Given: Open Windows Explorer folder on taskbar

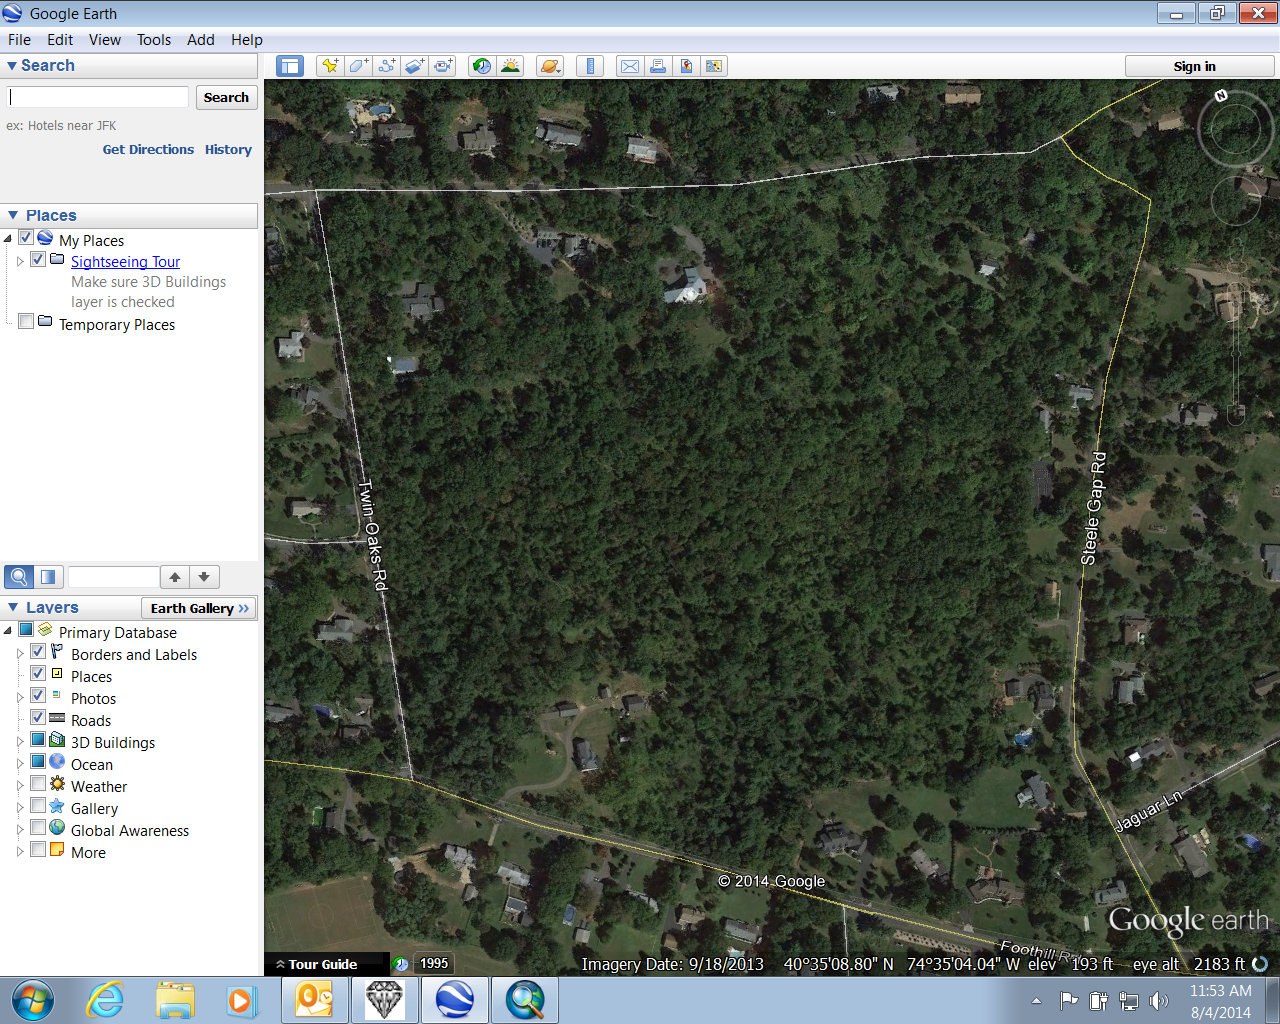Looking at the screenshot, I should pyautogui.click(x=175, y=1000).
